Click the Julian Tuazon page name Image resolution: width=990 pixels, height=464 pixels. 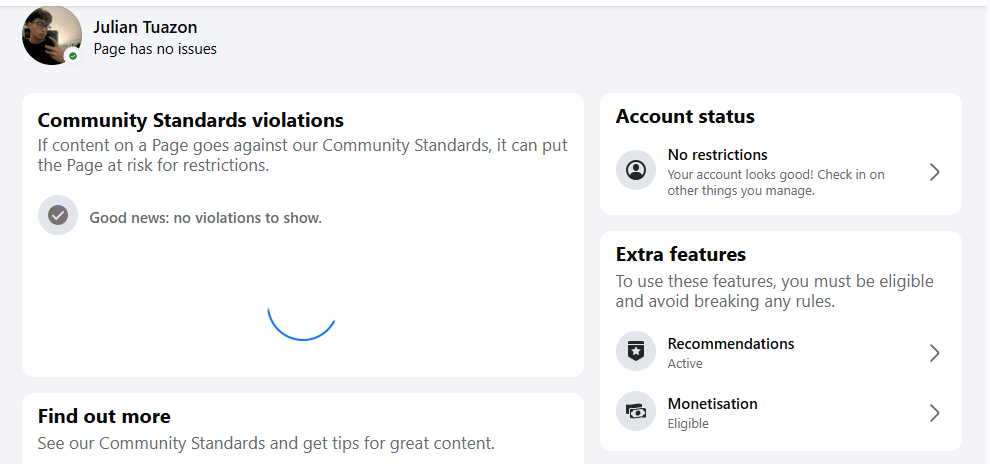point(146,27)
